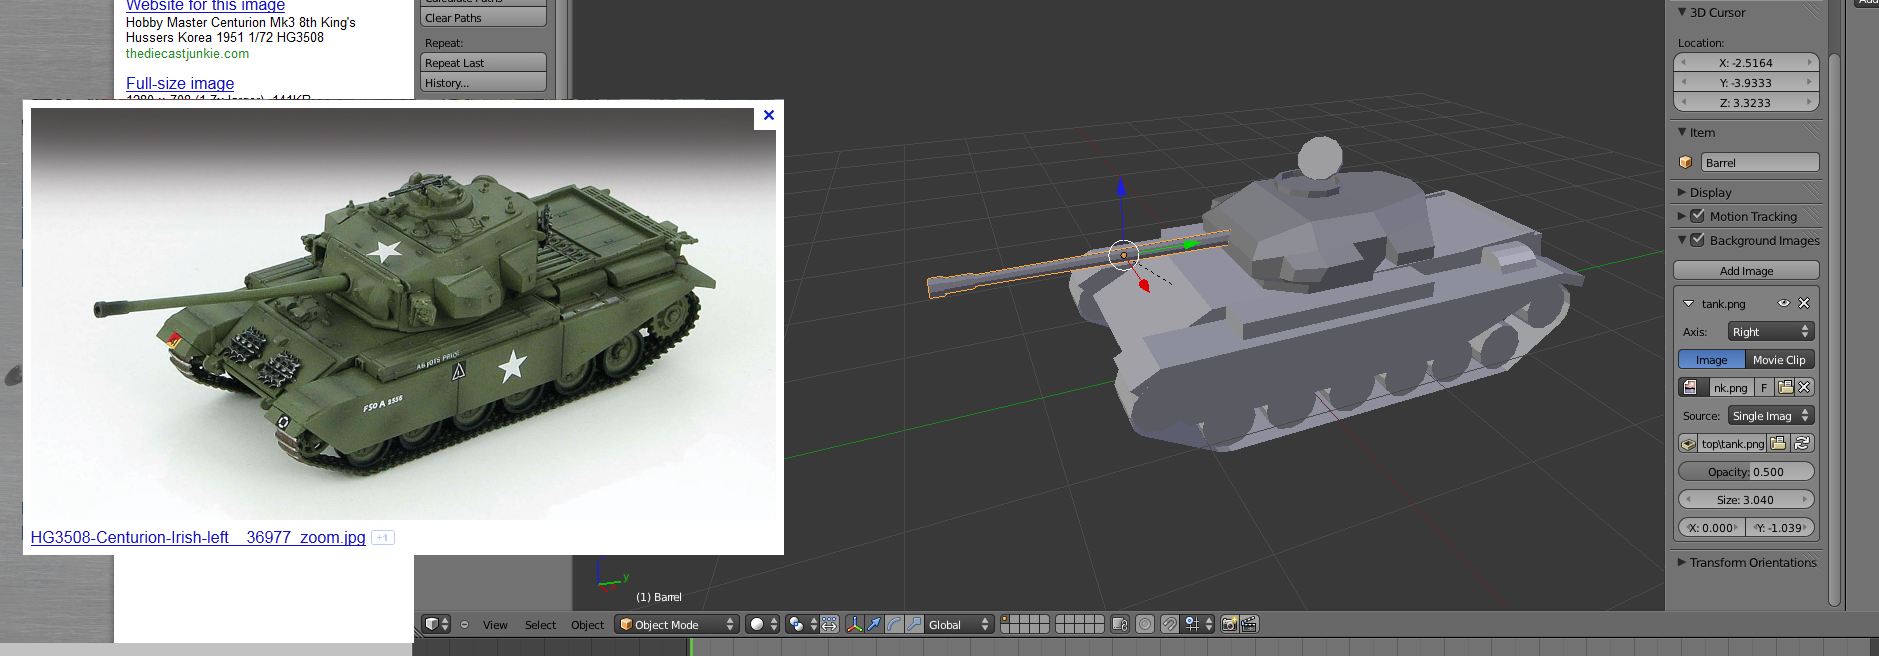Image resolution: width=1879 pixels, height=656 pixels.
Task: Click the image offset Y -1.039 field
Action: (x=1780, y=527)
